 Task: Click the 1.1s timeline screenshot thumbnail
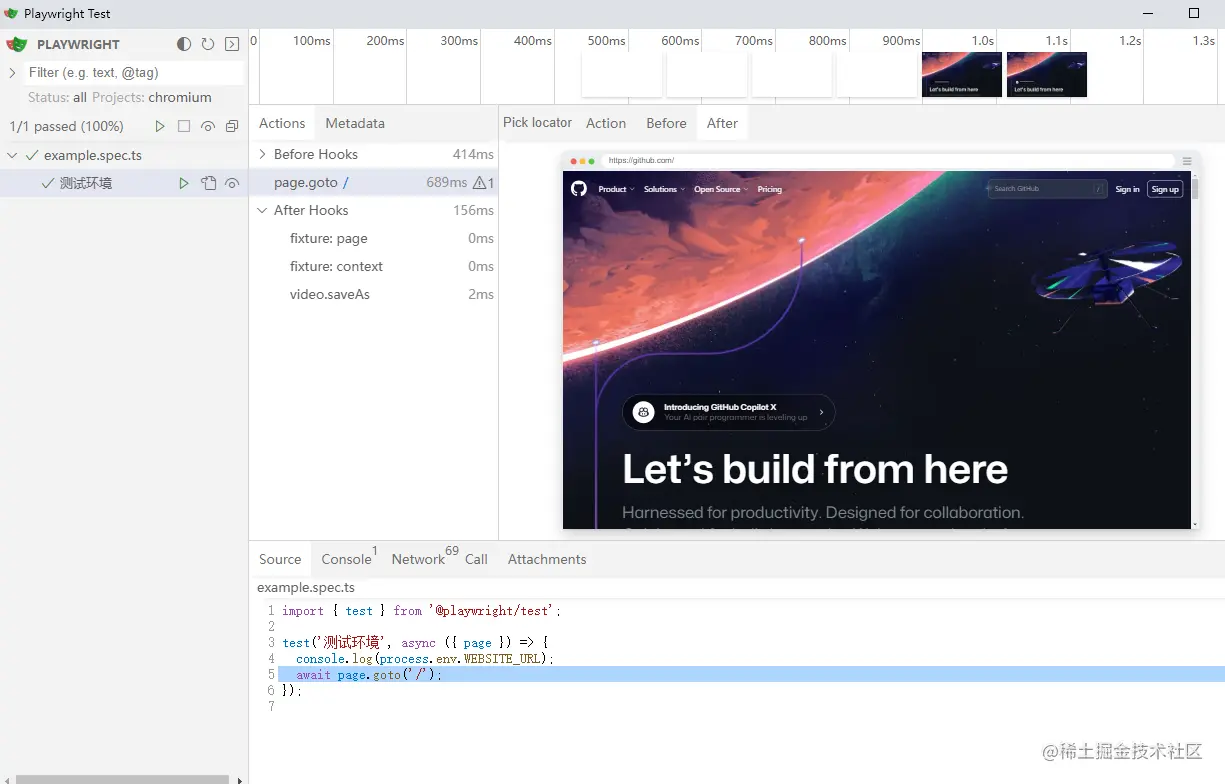1047,75
